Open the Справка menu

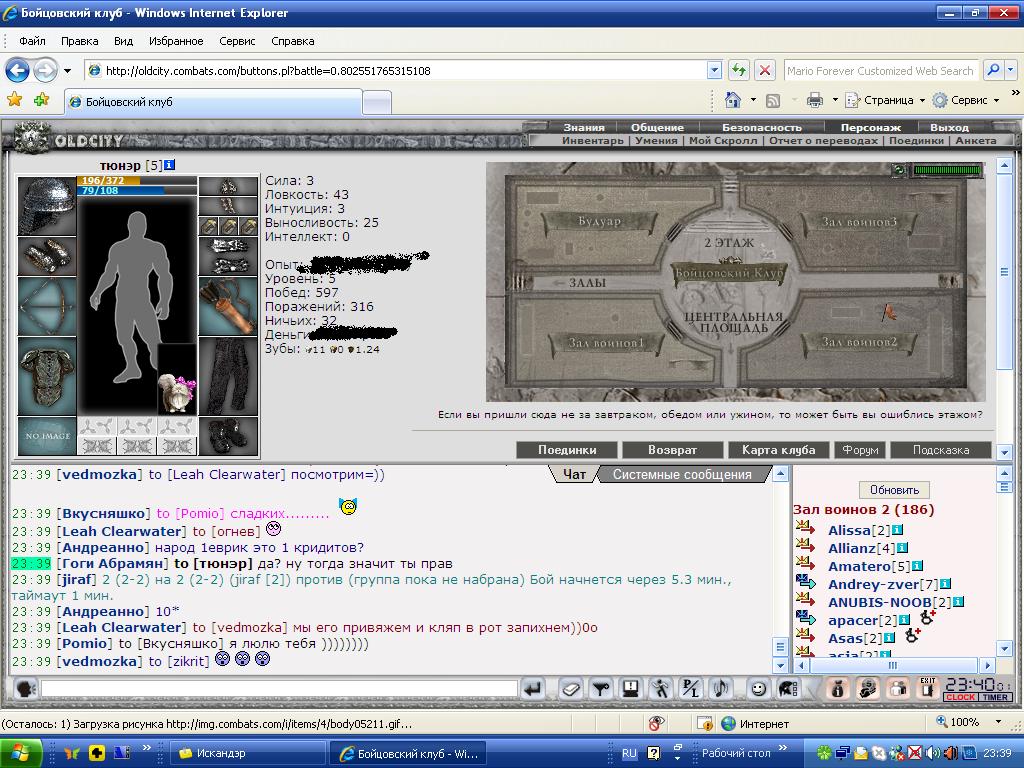(x=293, y=41)
